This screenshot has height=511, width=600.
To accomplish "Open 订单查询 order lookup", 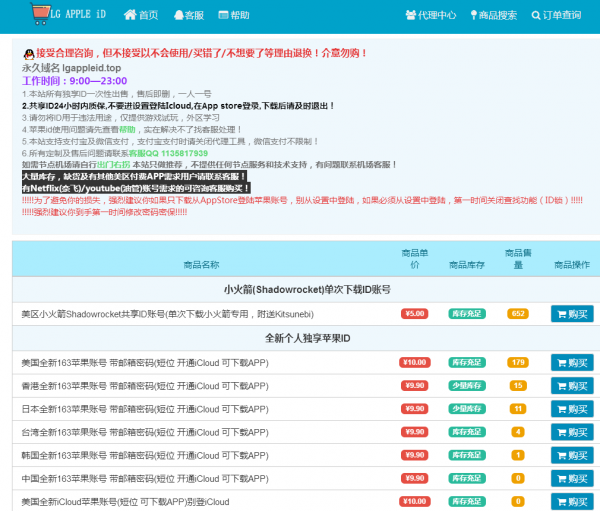I will [556, 15].
